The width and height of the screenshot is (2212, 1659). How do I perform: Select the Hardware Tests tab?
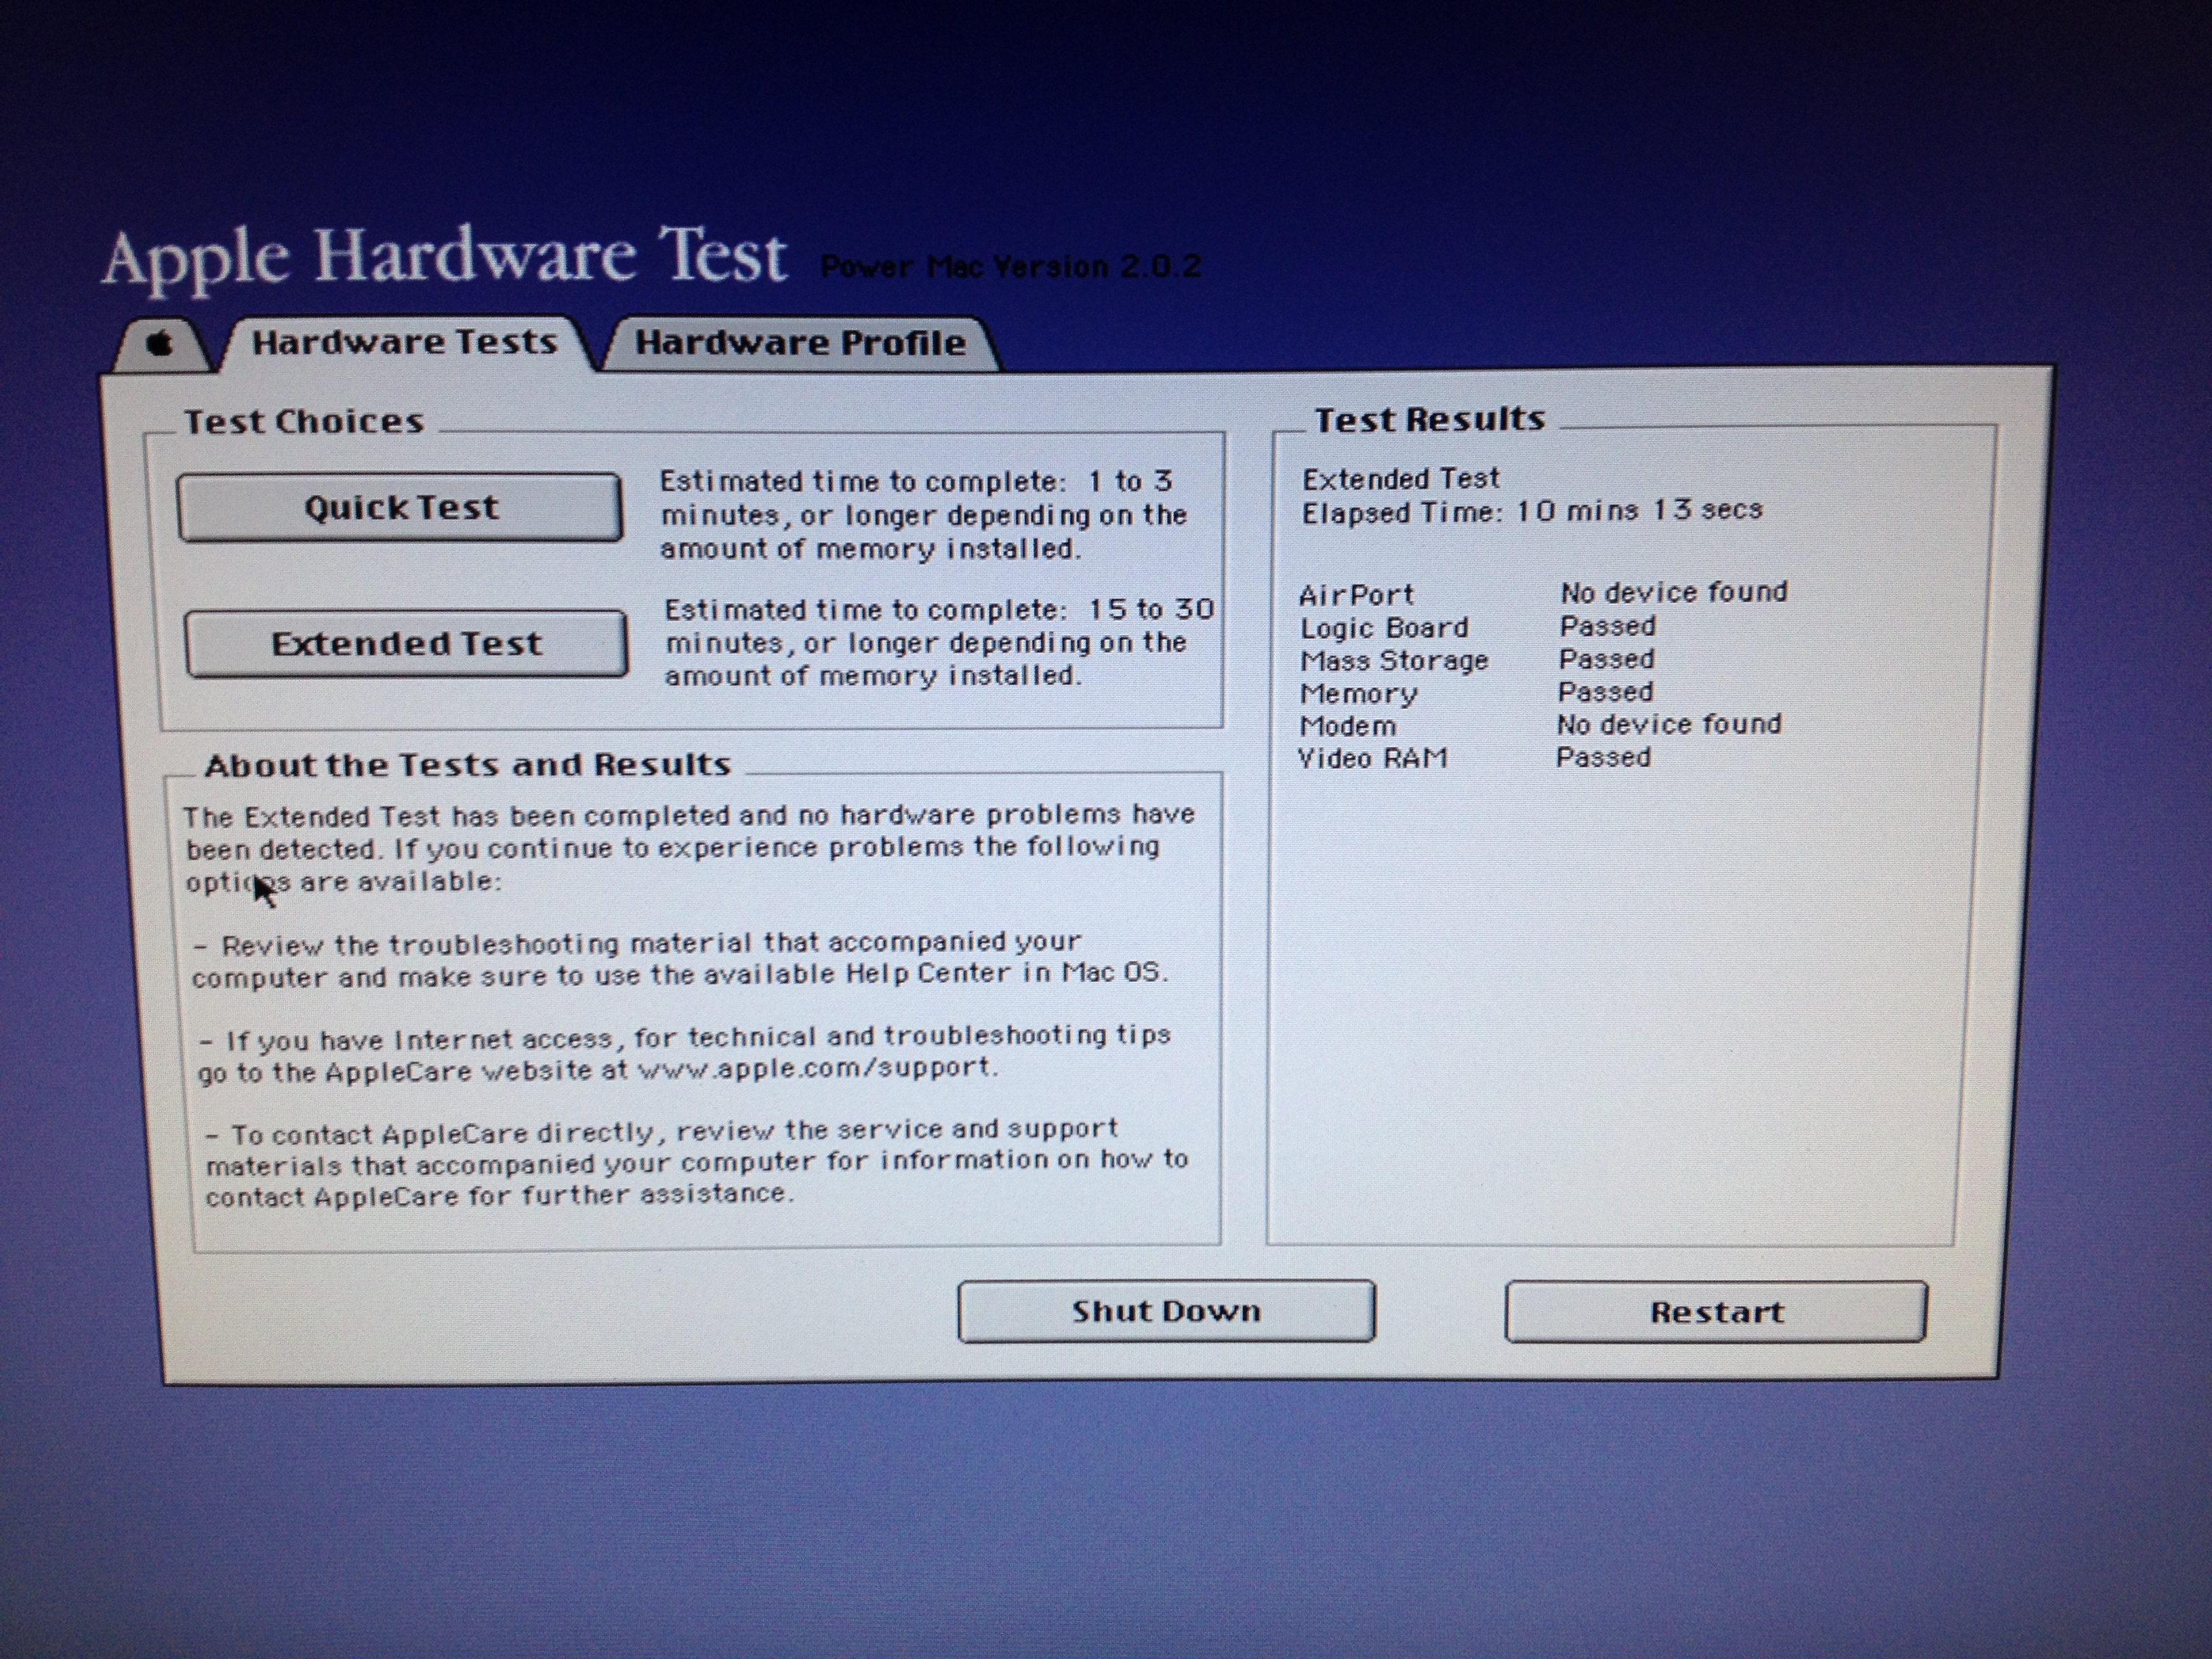[x=404, y=342]
